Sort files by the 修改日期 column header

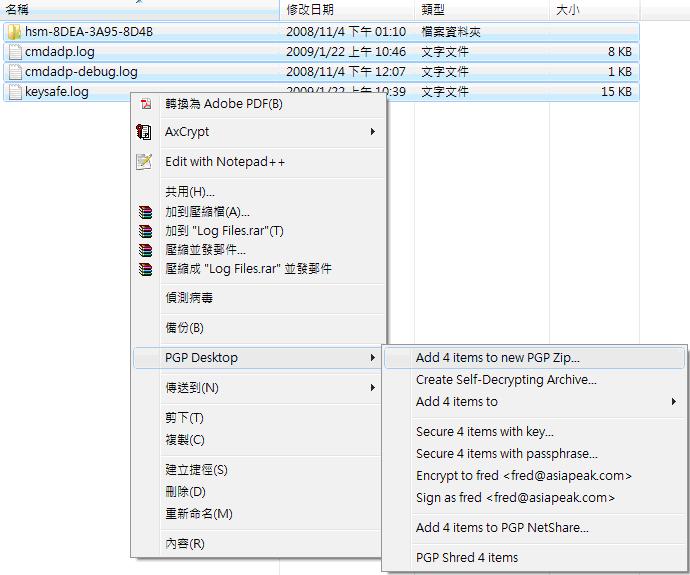point(310,9)
